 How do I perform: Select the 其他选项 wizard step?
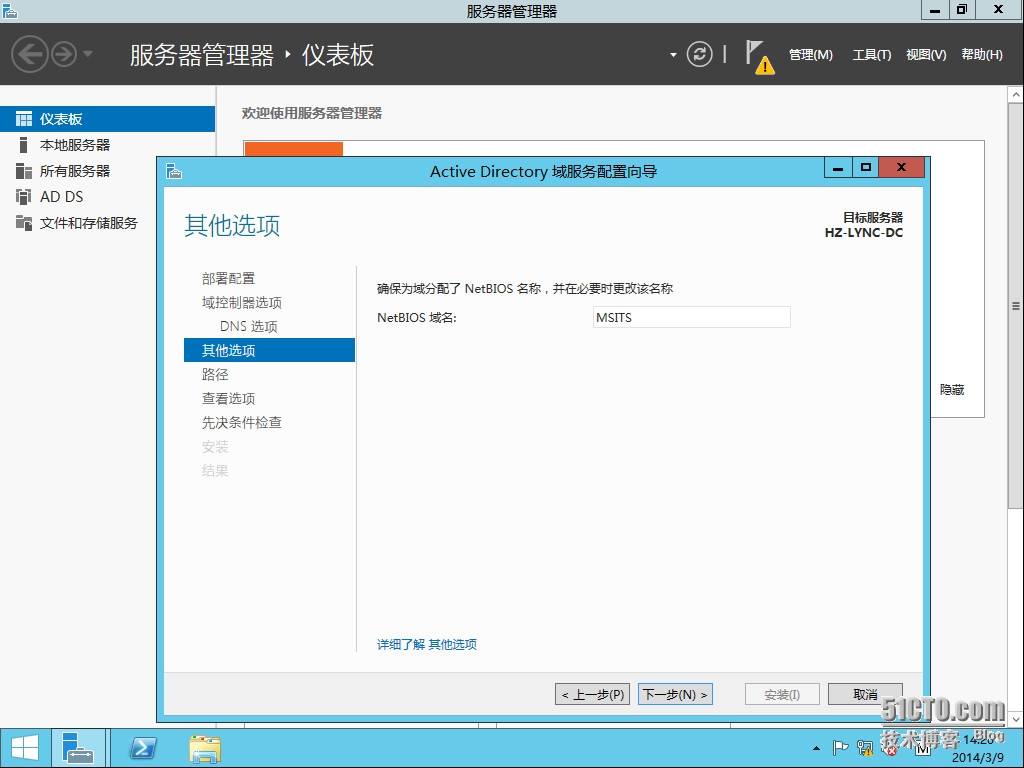[x=269, y=350]
